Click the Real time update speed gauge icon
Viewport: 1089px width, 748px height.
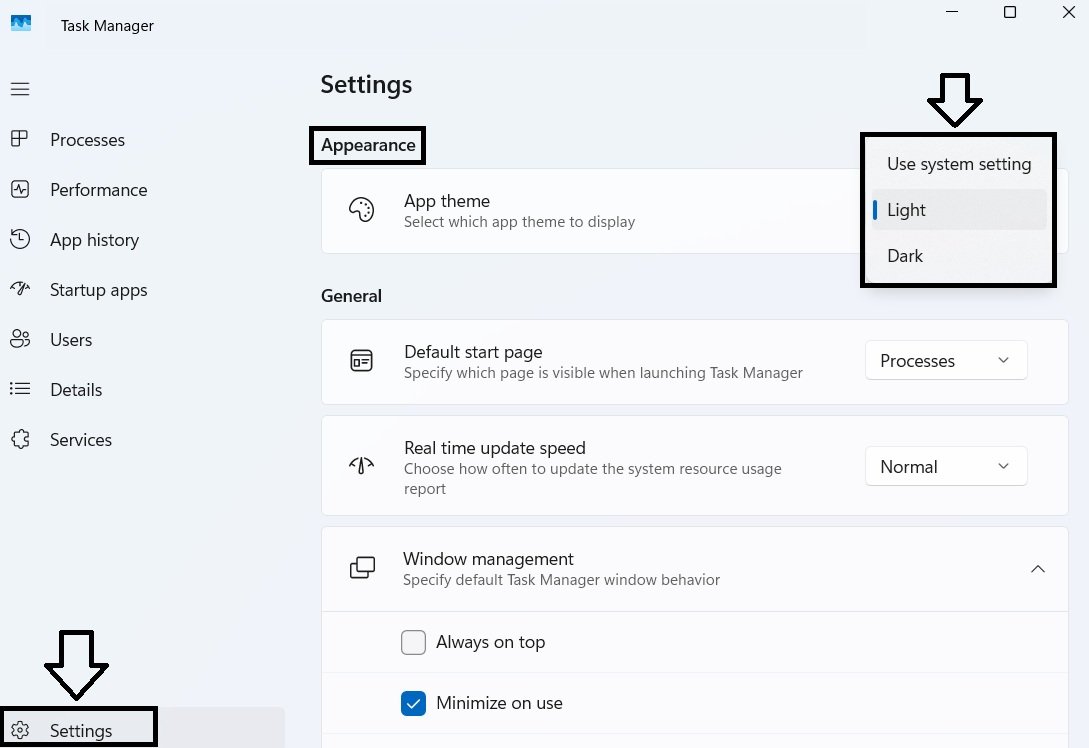pos(361,465)
